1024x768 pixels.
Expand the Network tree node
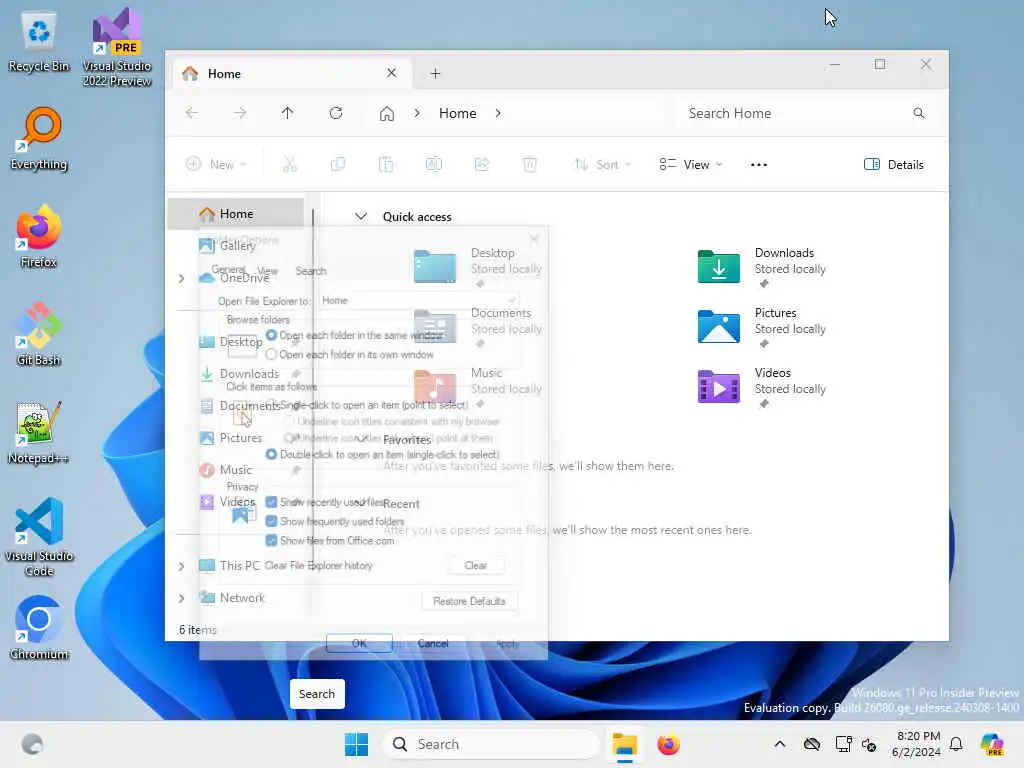click(x=182, y=598)
